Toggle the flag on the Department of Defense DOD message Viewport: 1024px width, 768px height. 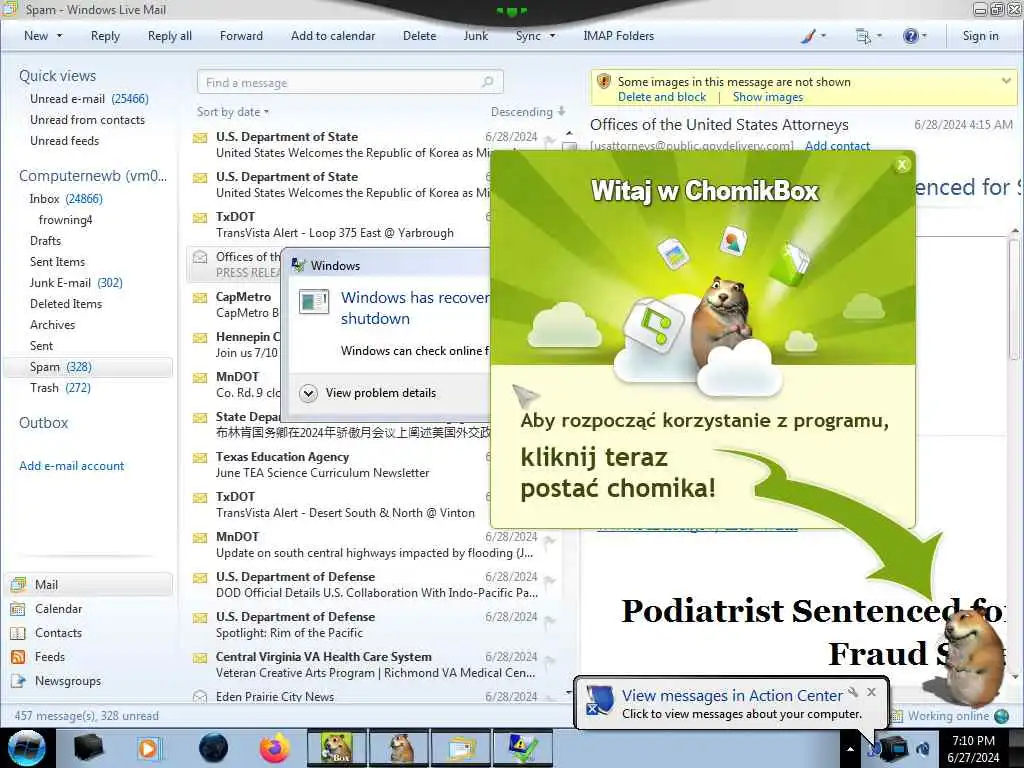550,581
